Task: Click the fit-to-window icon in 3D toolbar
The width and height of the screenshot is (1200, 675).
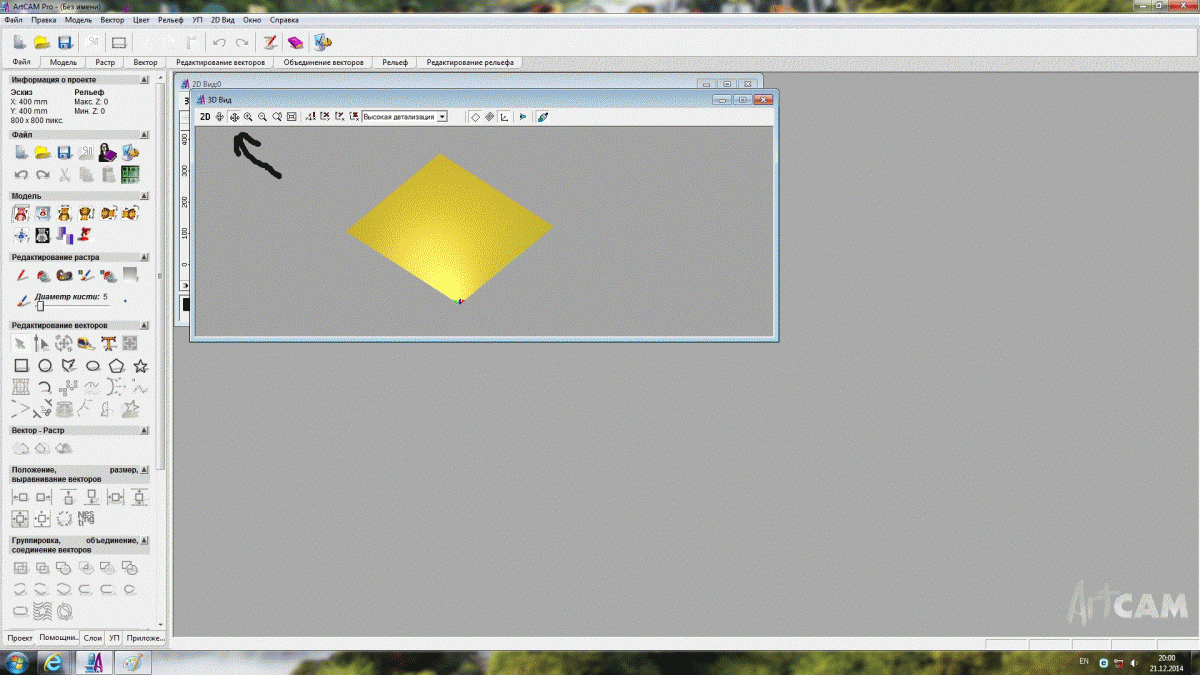Action: pos(291,117)
